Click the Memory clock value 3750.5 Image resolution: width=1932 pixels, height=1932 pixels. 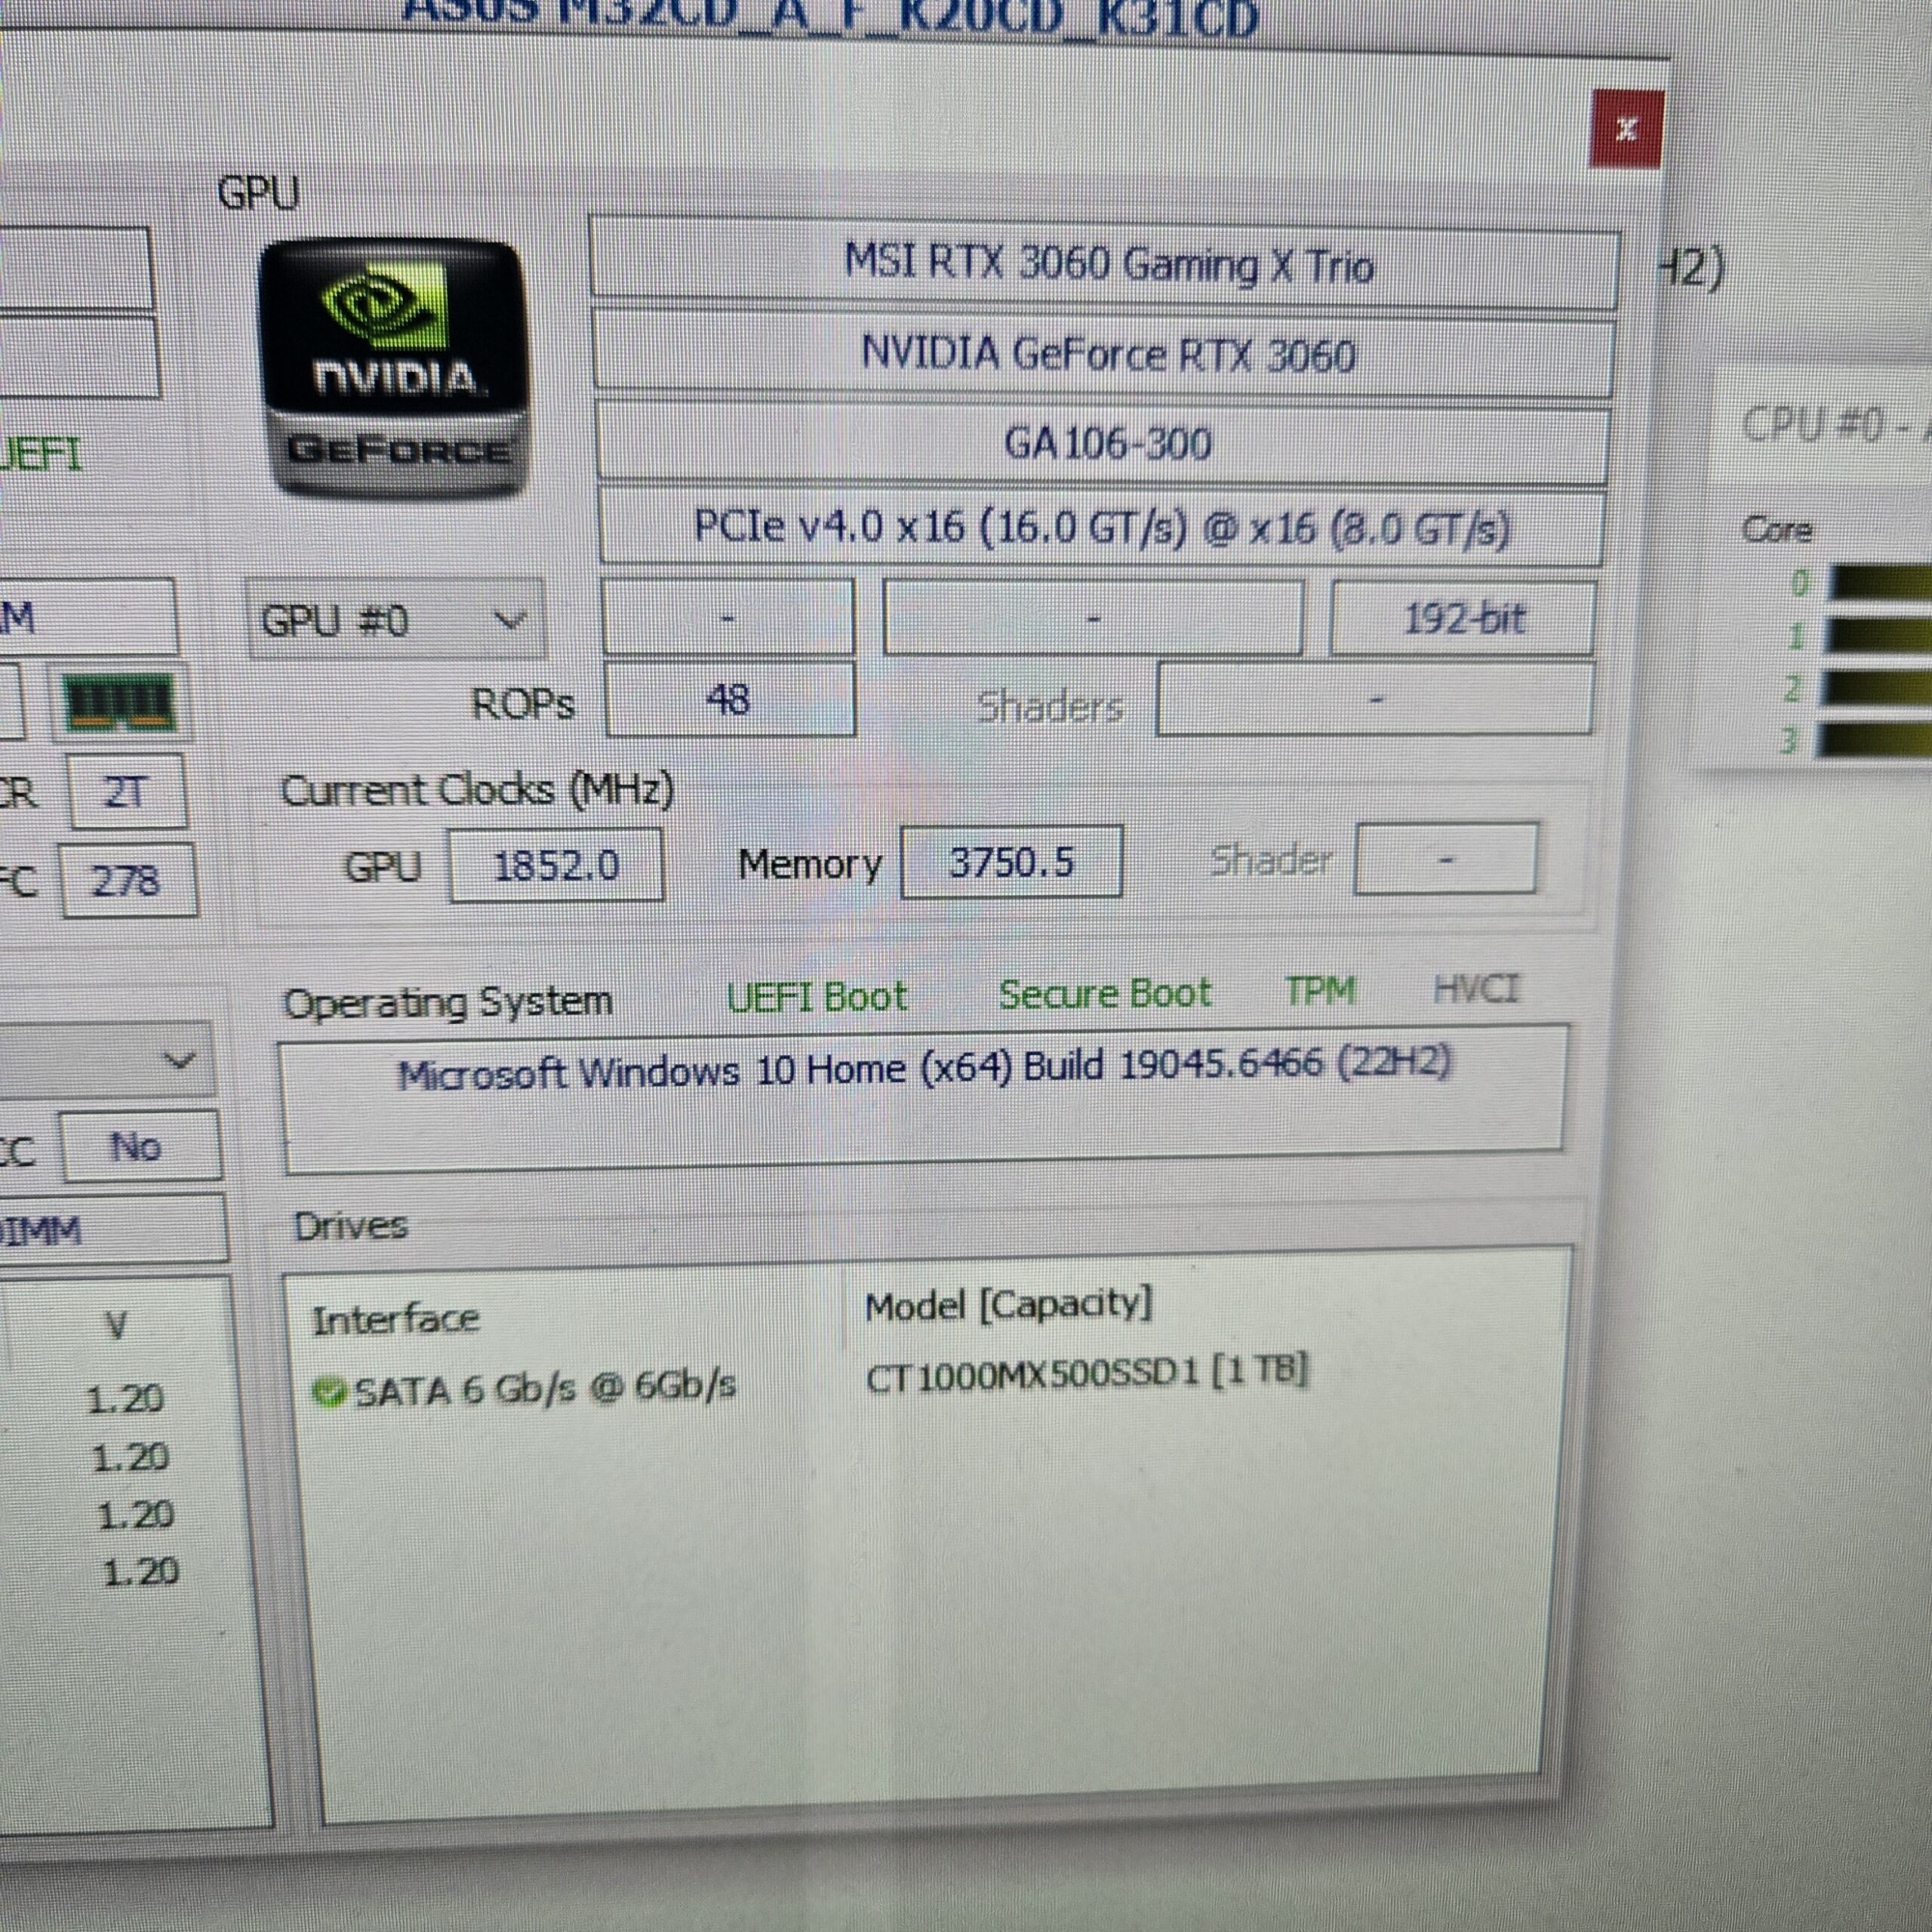point(1012,861)
